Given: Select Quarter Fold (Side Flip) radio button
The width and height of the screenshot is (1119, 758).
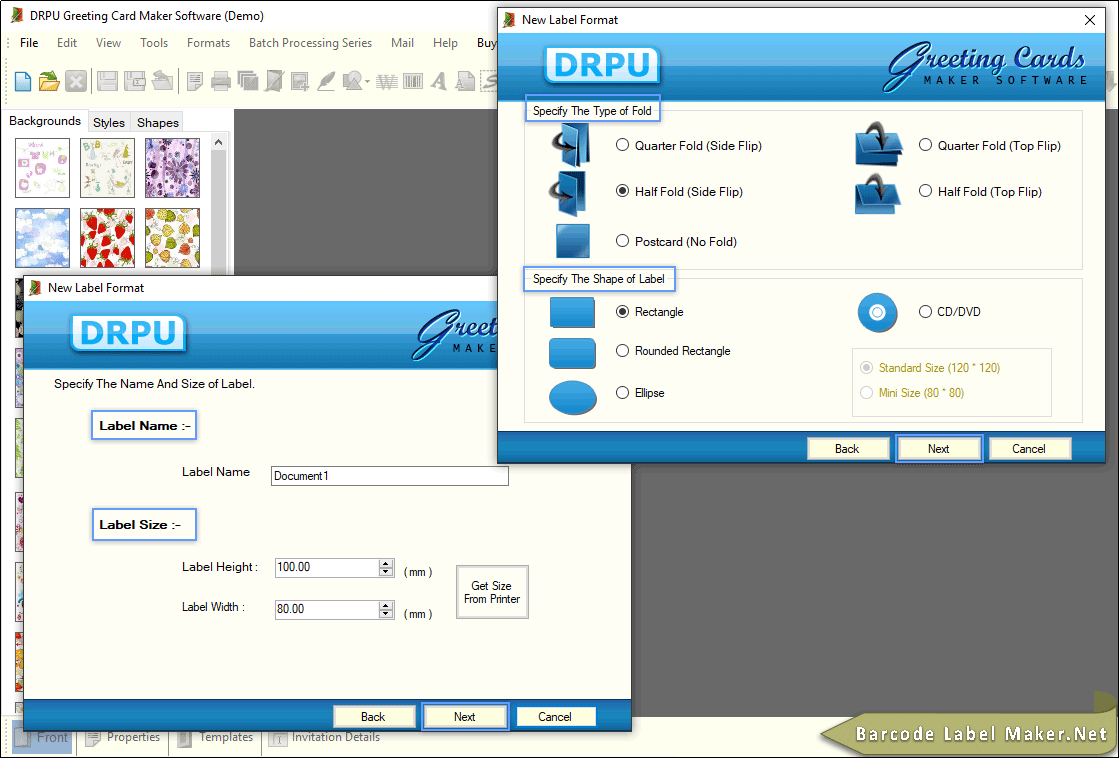Looking at the screenshot, I should pyautogui.click(x=622, y=145).
